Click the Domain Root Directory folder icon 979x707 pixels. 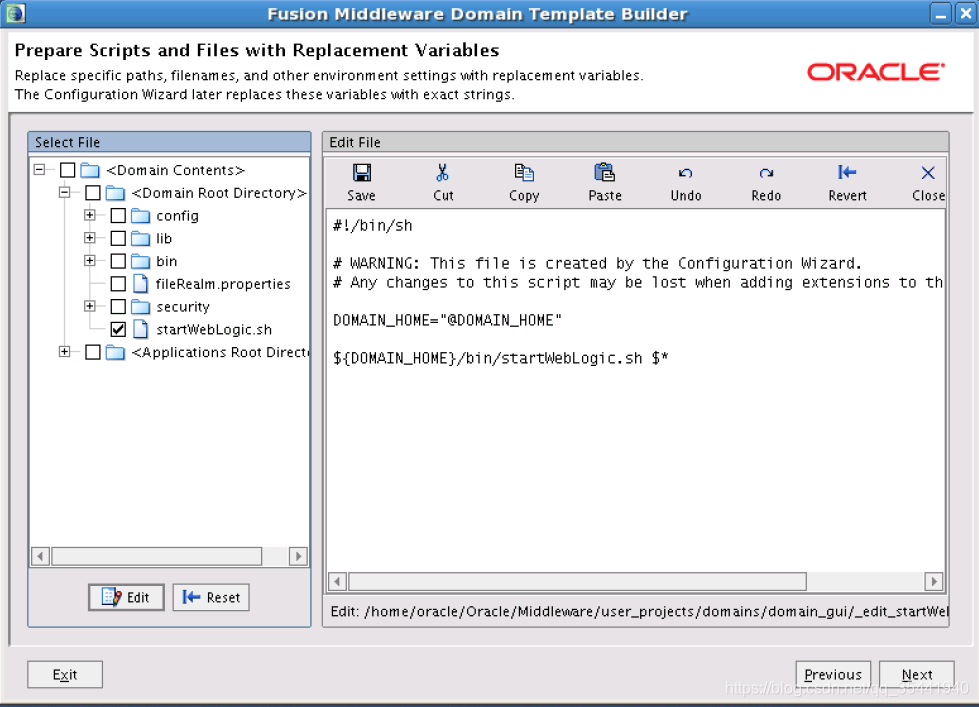[116, 193]
